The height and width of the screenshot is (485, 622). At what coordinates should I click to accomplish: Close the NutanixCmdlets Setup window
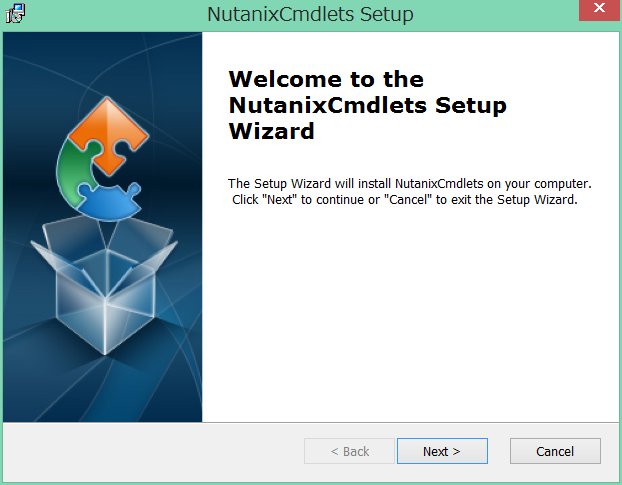click(599, 10)
